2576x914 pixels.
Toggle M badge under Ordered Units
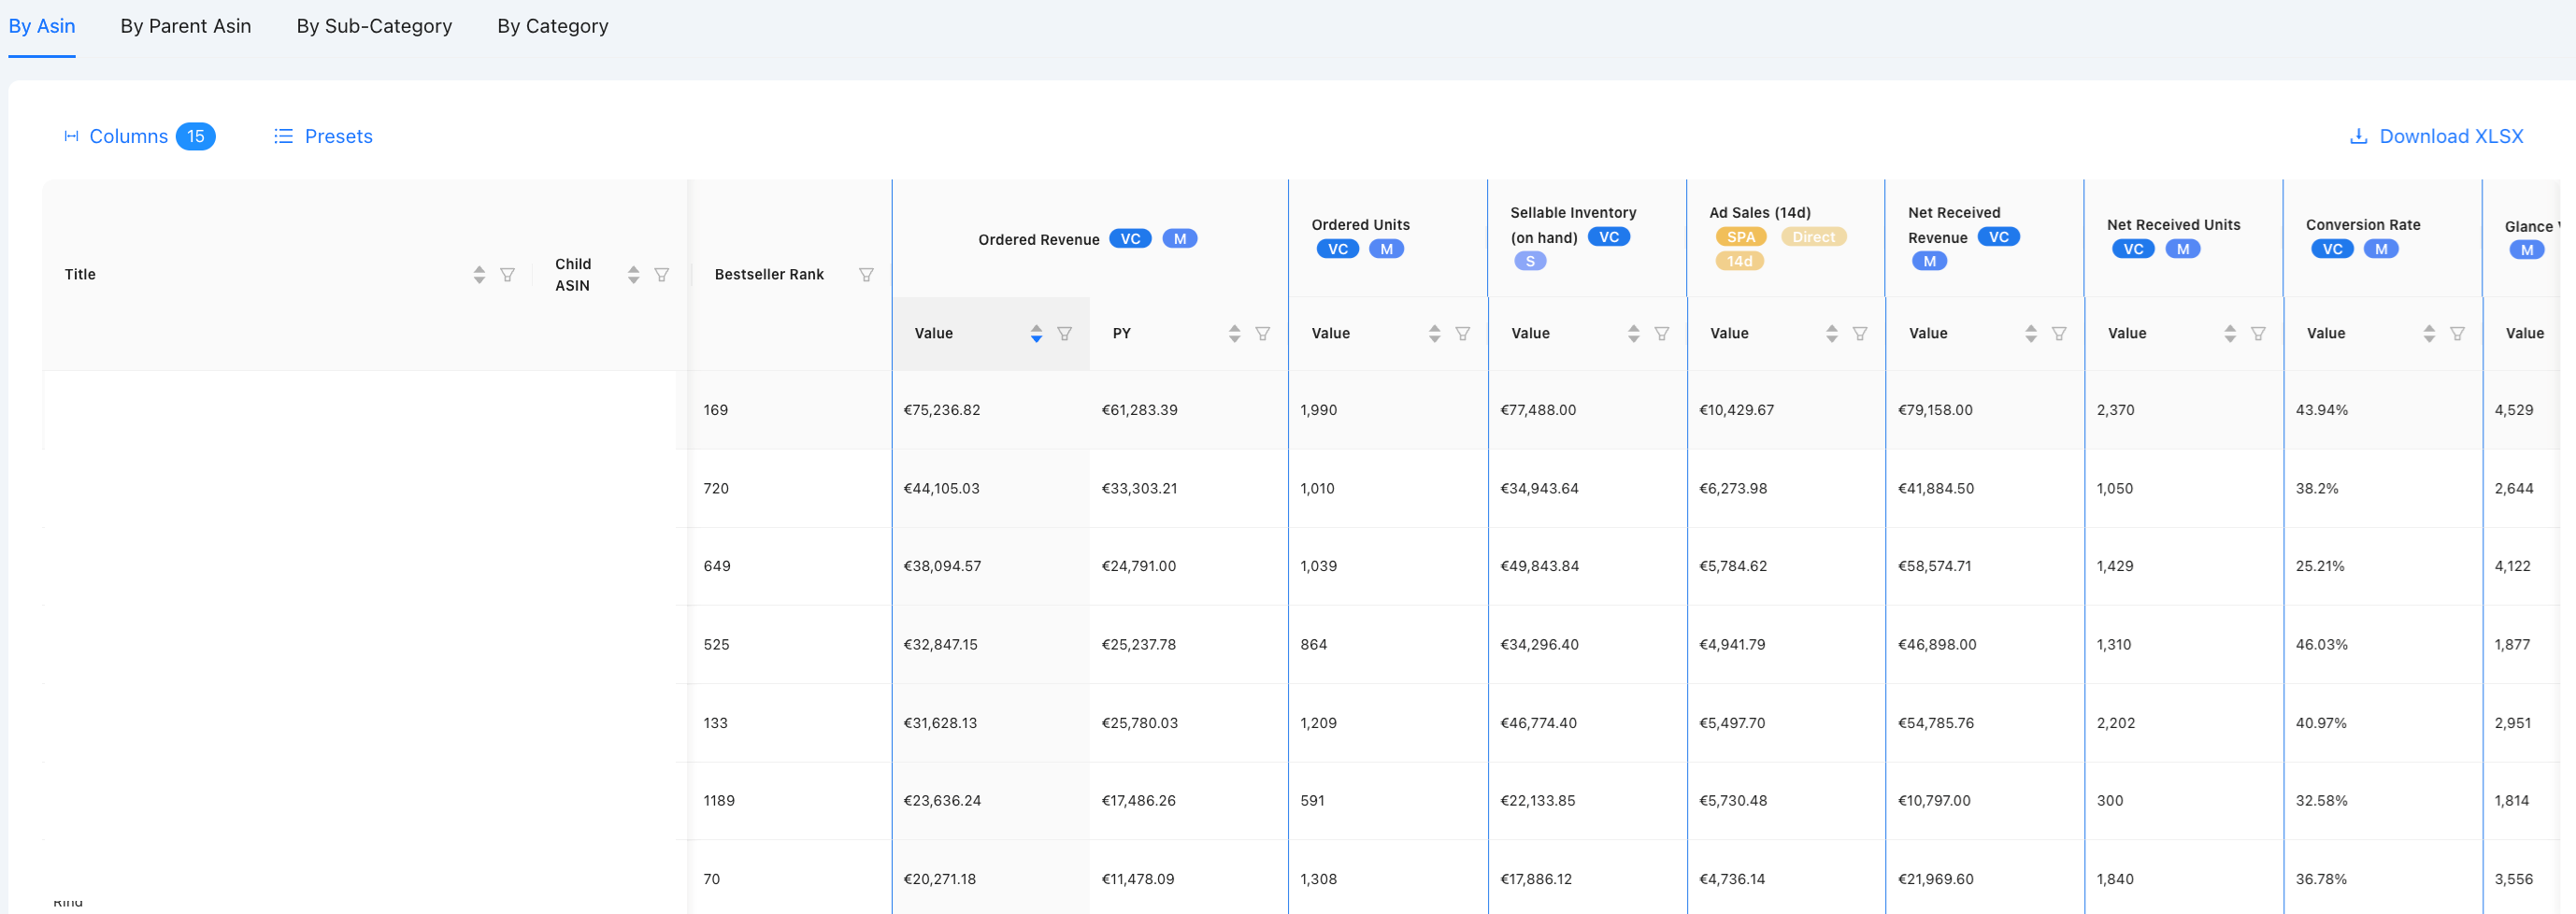[1386, 249]
